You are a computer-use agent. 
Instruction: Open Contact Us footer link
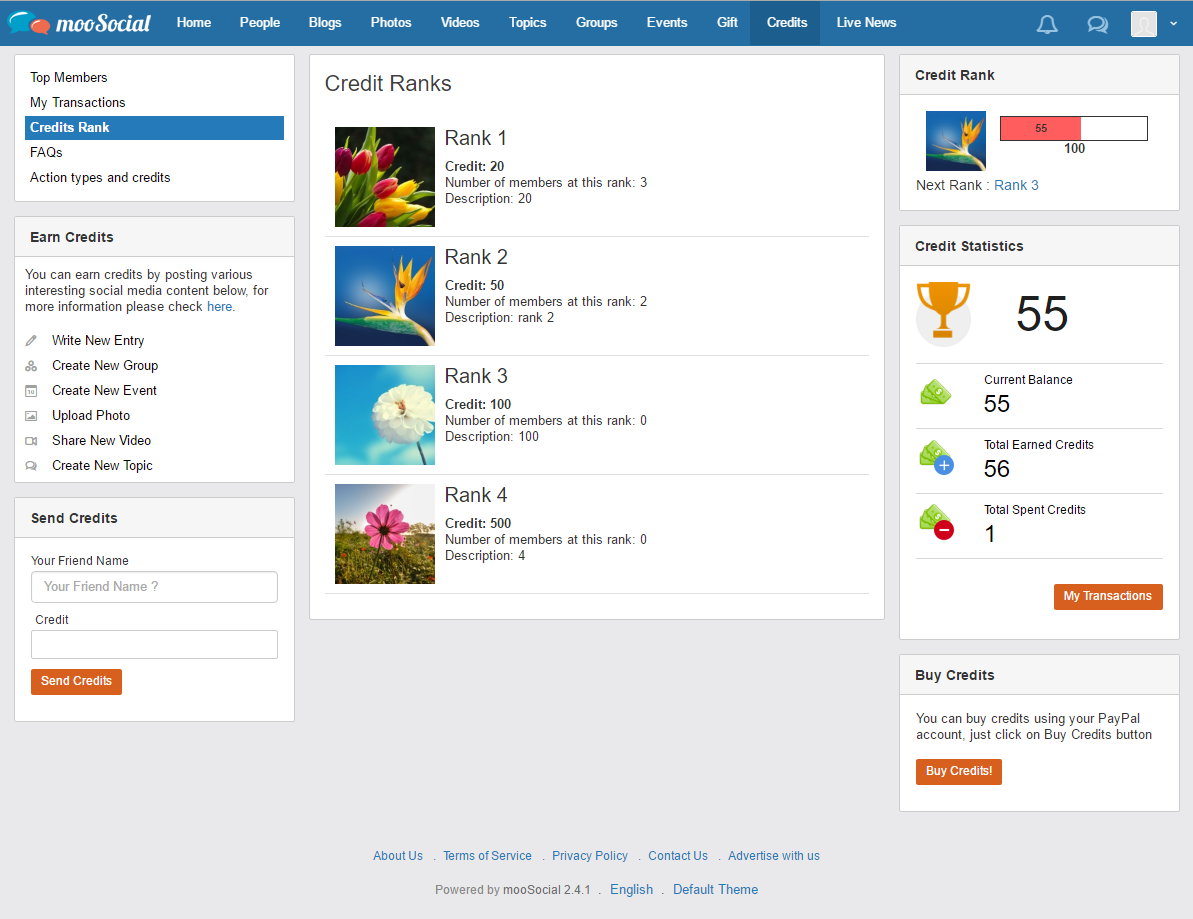pos(678,857)
